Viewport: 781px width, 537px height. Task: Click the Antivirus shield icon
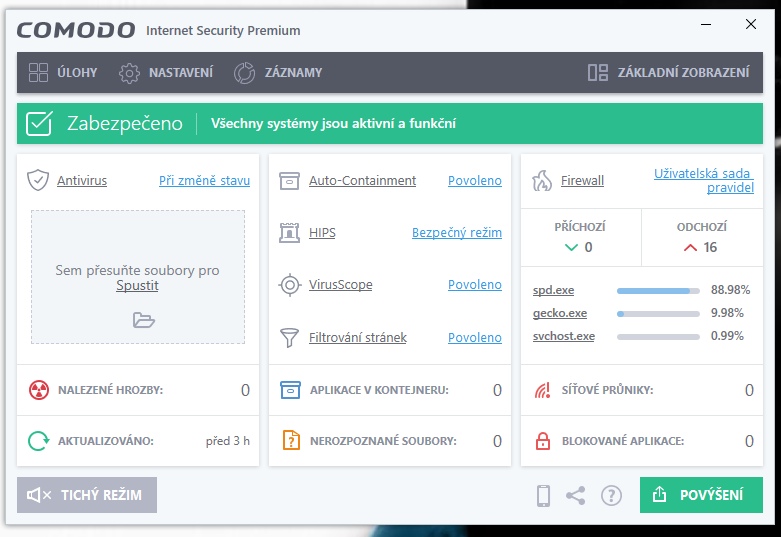pyautogui.click(x=38, y=181)
